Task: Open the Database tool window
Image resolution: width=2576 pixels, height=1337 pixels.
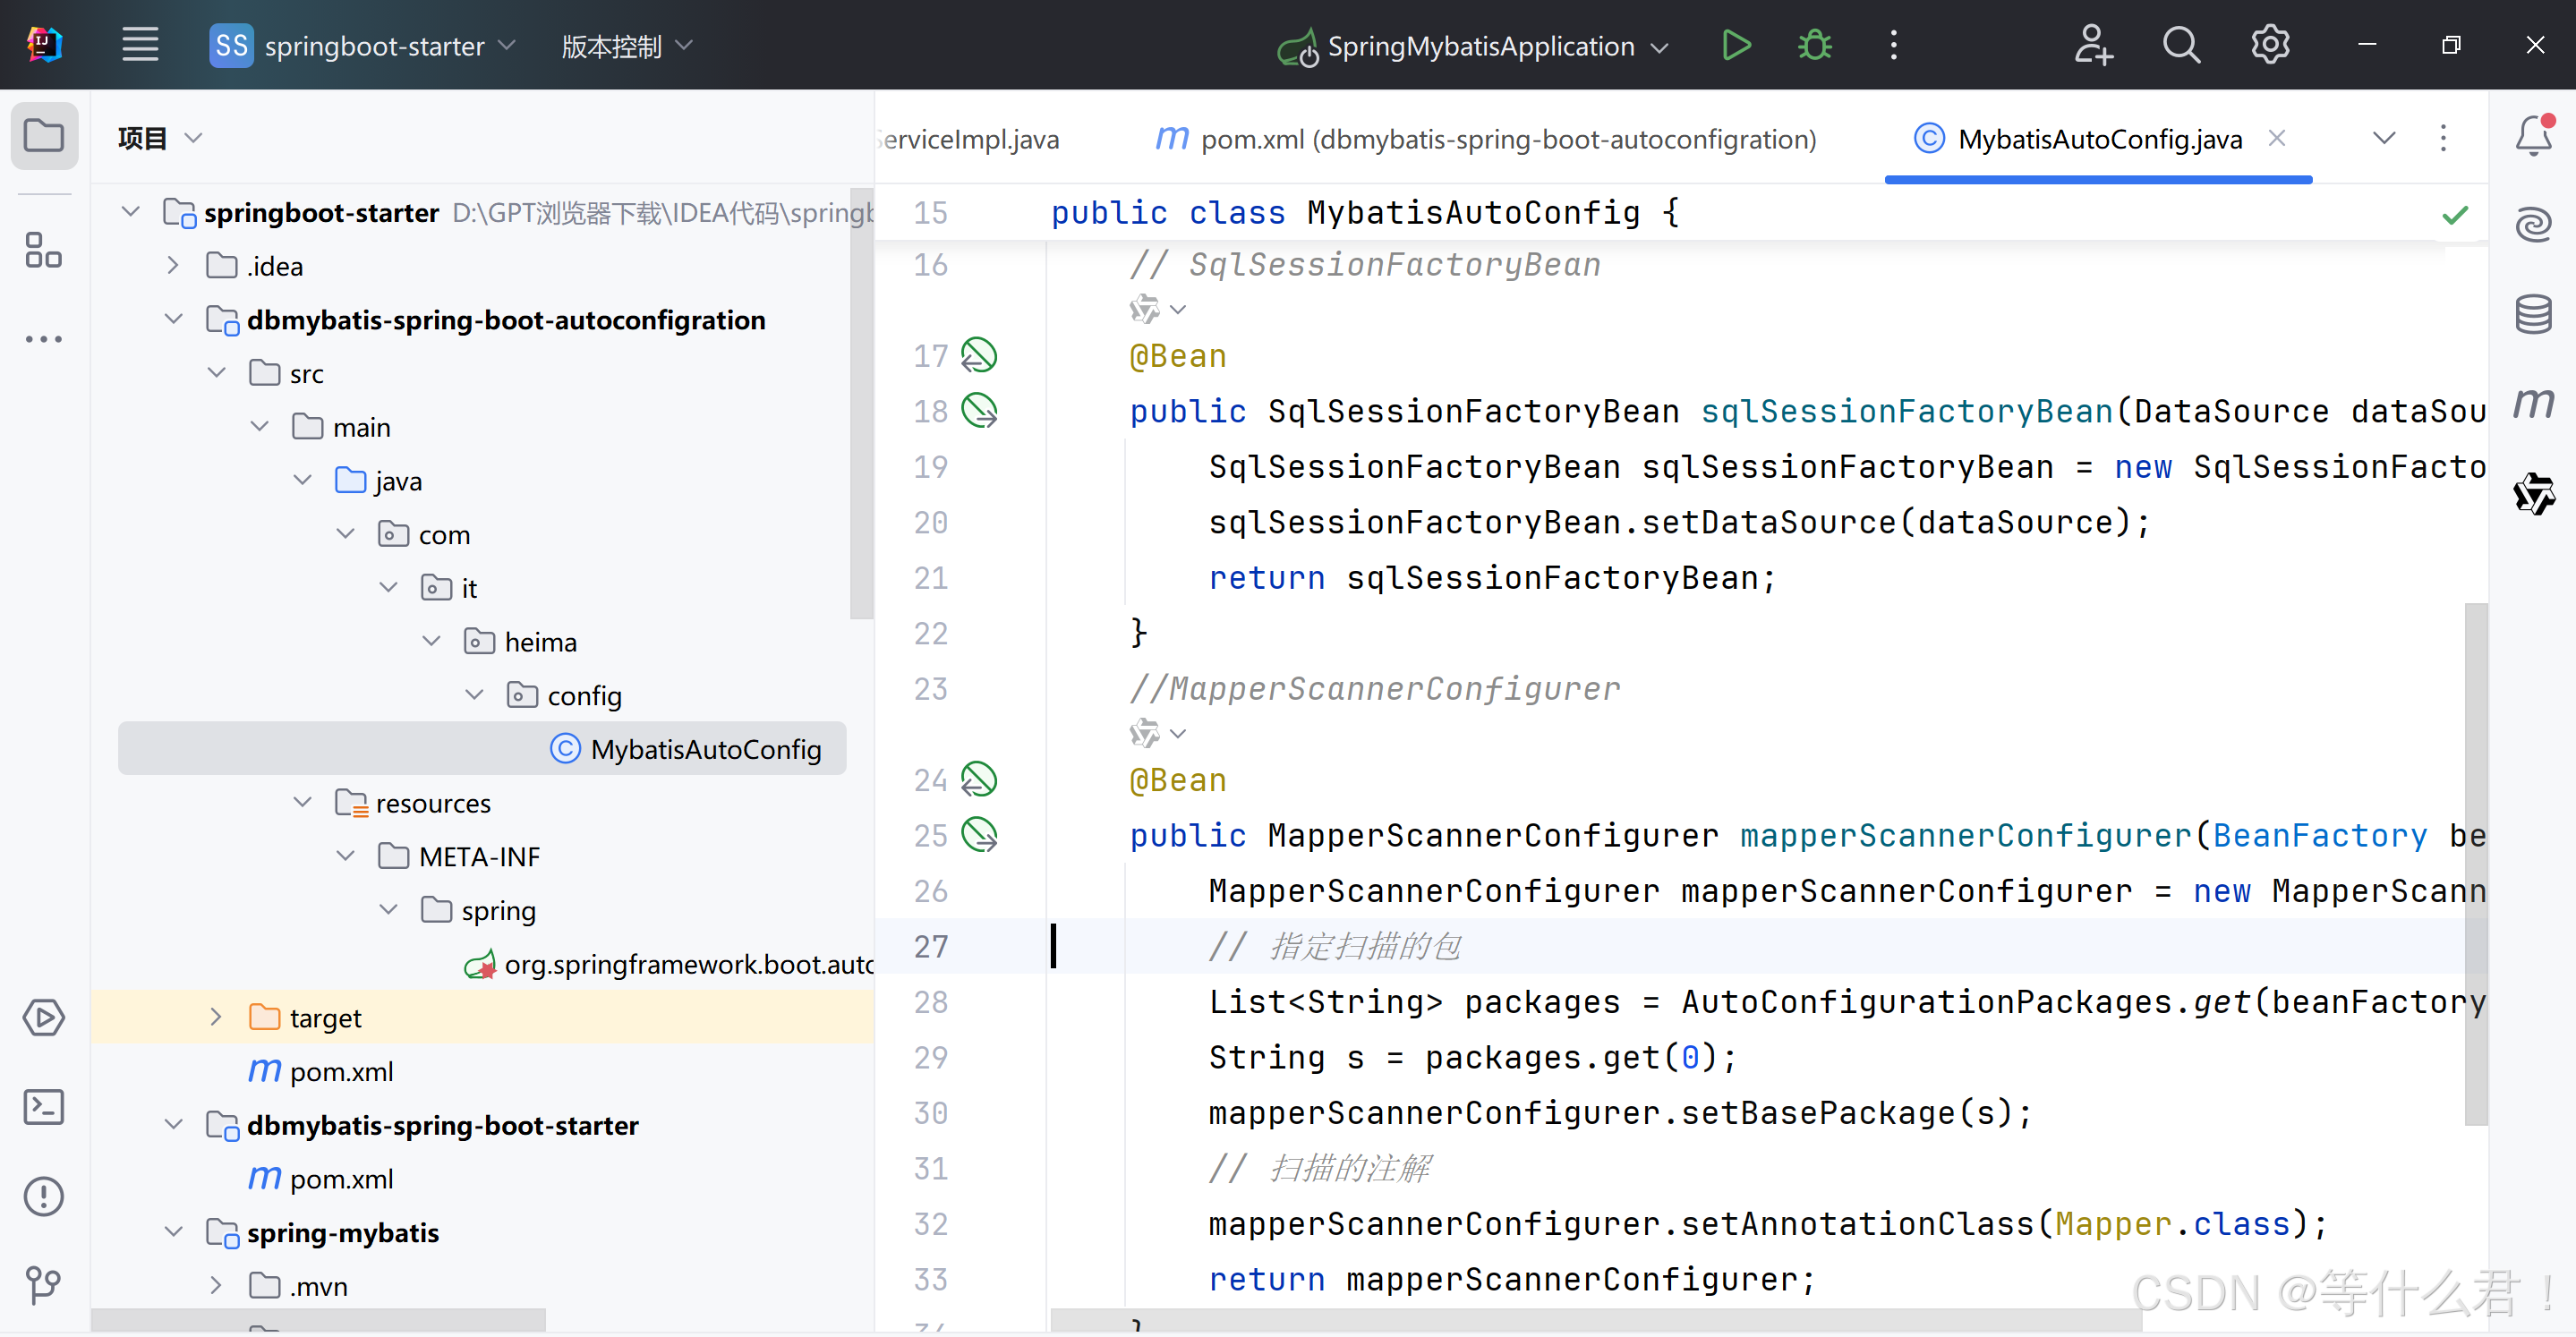Action: tap(2532, 315)
